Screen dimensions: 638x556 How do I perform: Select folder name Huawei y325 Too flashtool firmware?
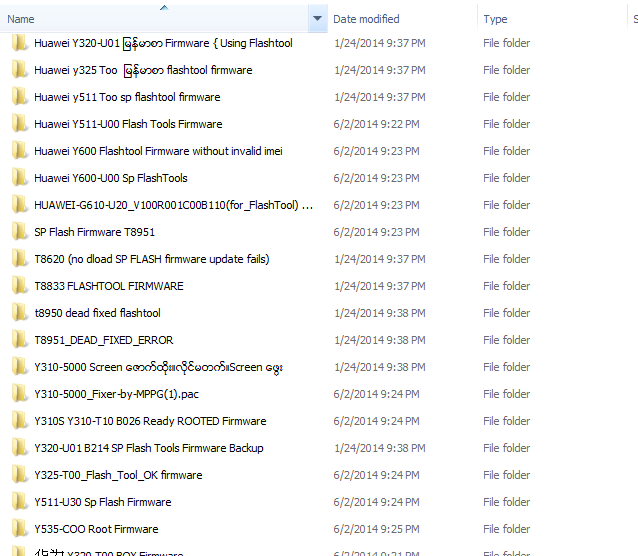[143, 70]
